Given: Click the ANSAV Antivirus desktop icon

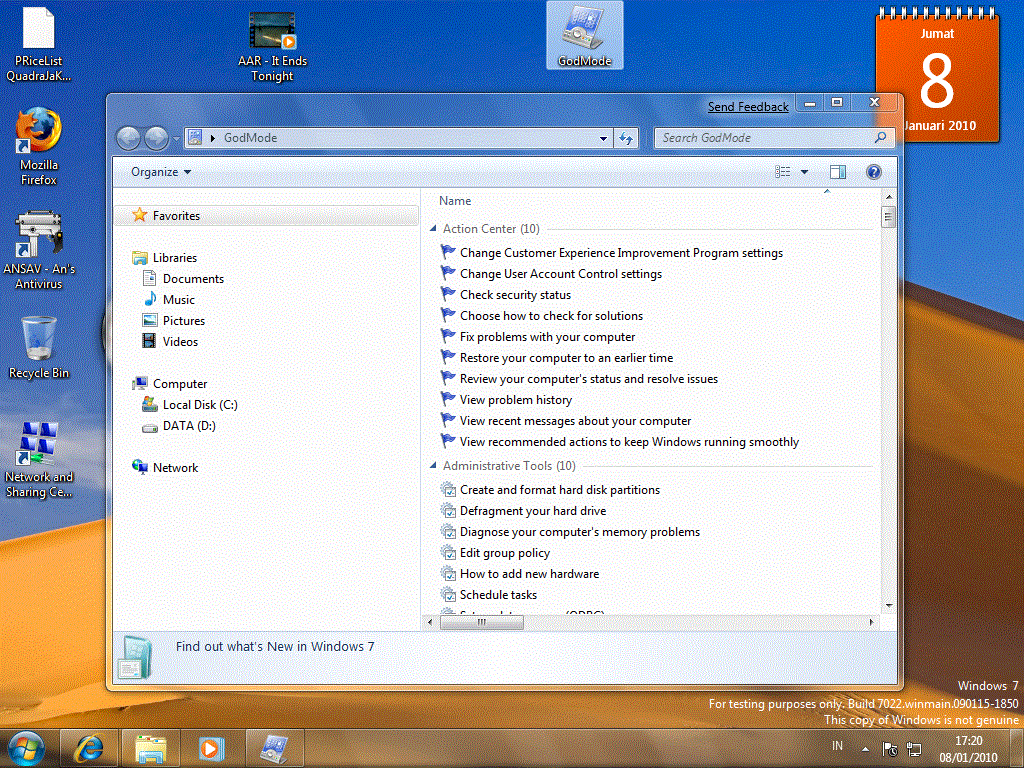Looking at the screenshot, I should click(39, 250).
